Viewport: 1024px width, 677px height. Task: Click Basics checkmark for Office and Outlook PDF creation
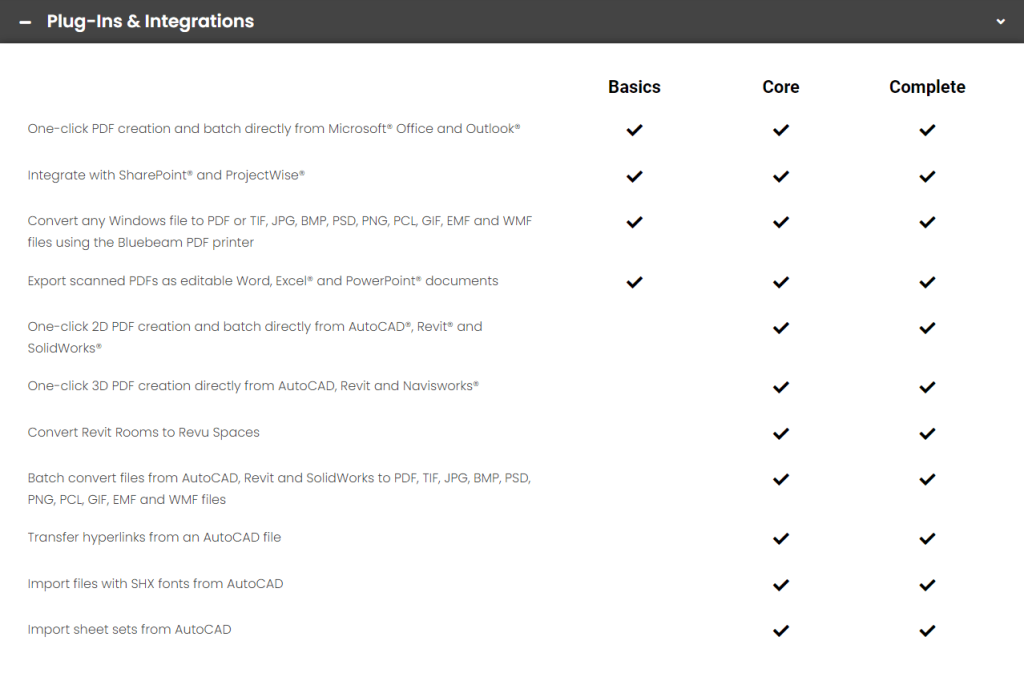634,130
